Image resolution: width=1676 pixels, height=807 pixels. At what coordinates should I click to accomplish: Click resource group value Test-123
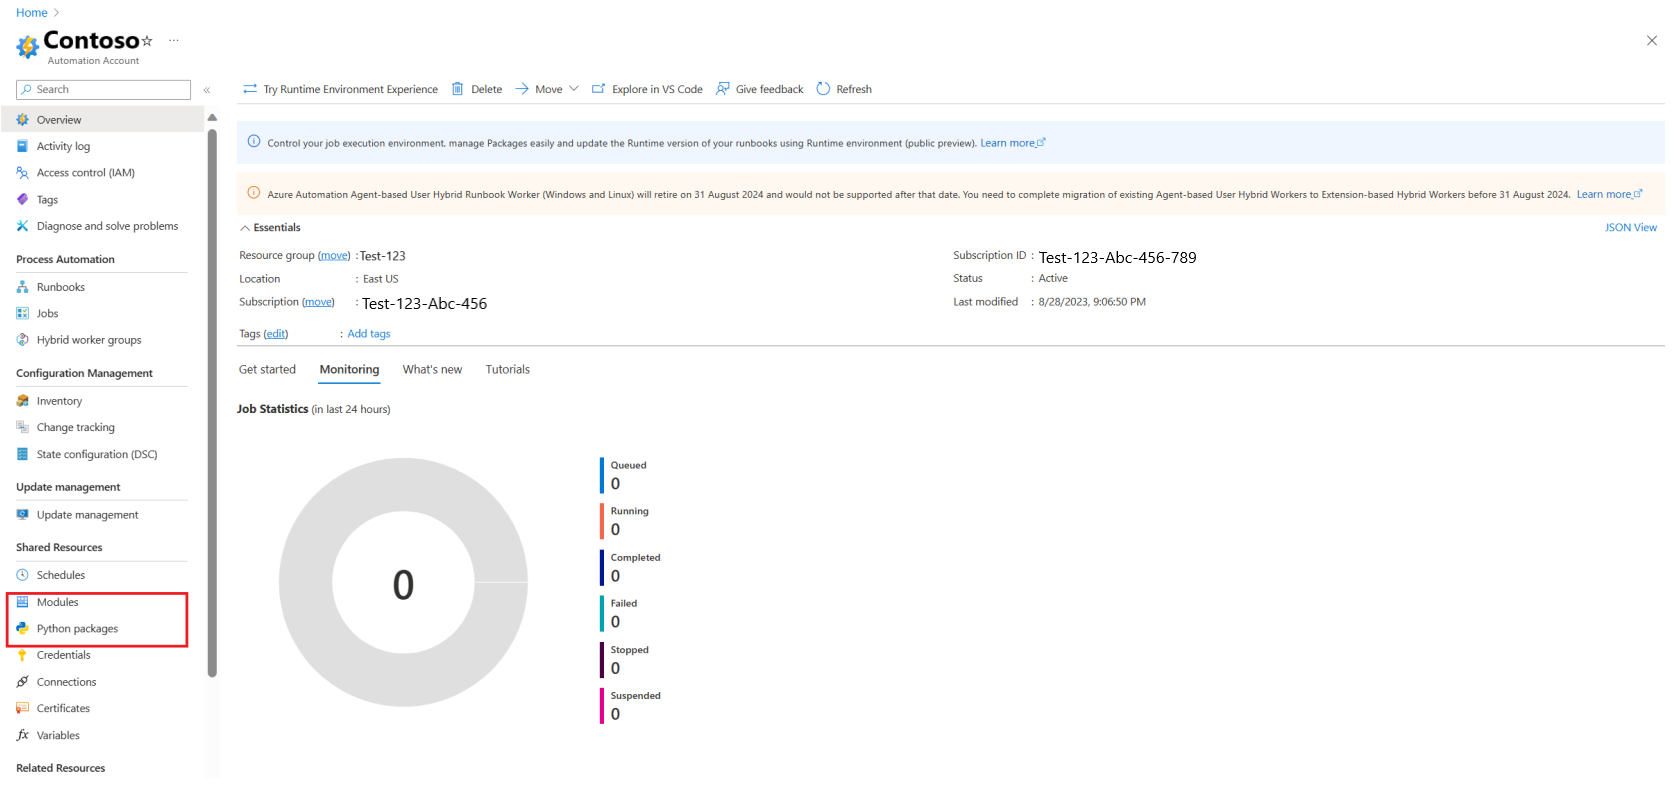click(383, 256)
